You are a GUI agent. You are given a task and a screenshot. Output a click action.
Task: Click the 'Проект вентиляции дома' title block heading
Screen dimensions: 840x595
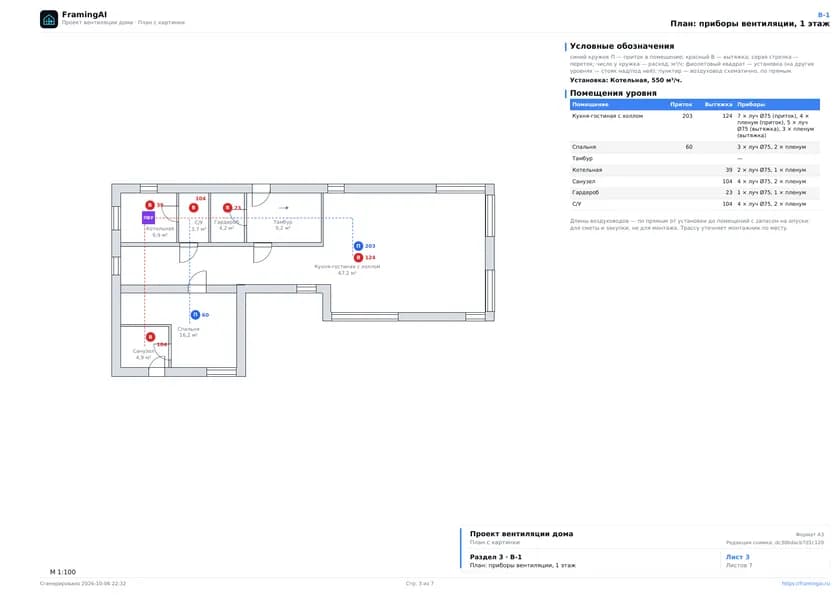click(521, 533)
